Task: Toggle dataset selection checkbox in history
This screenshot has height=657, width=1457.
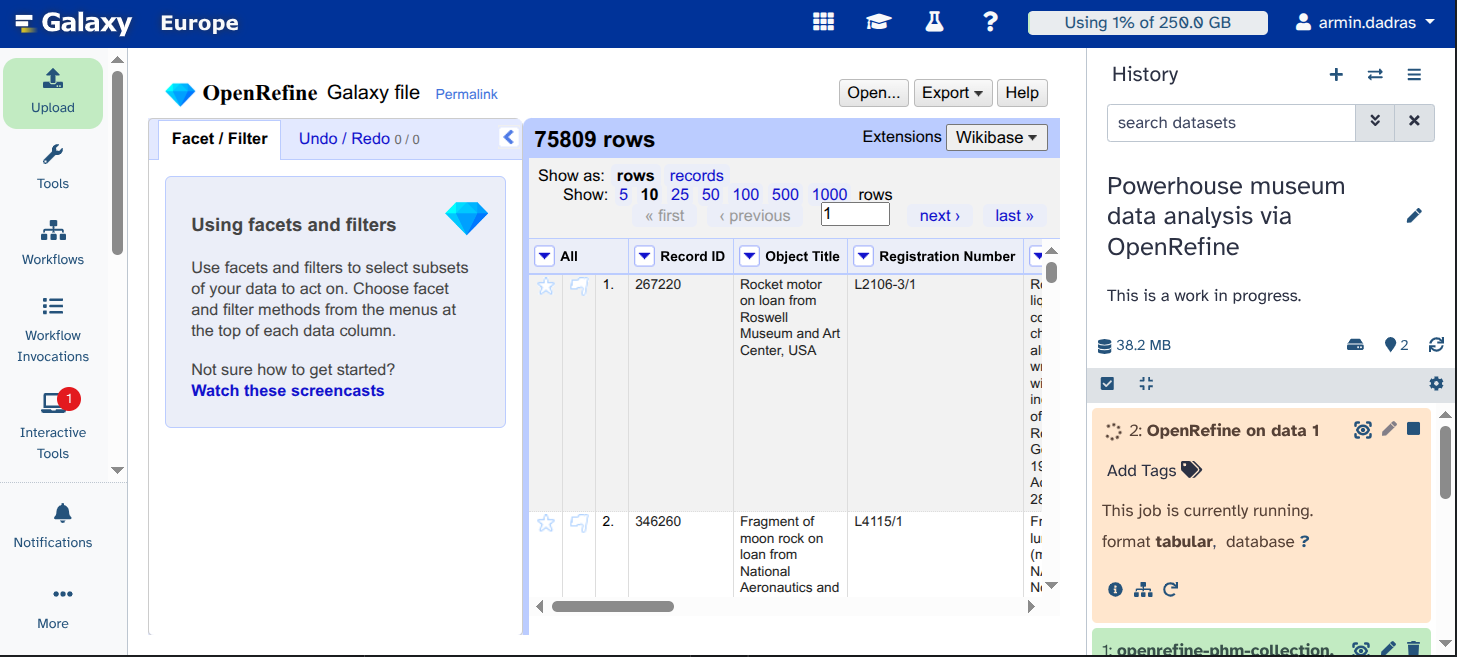Action: pos(1107,383)
